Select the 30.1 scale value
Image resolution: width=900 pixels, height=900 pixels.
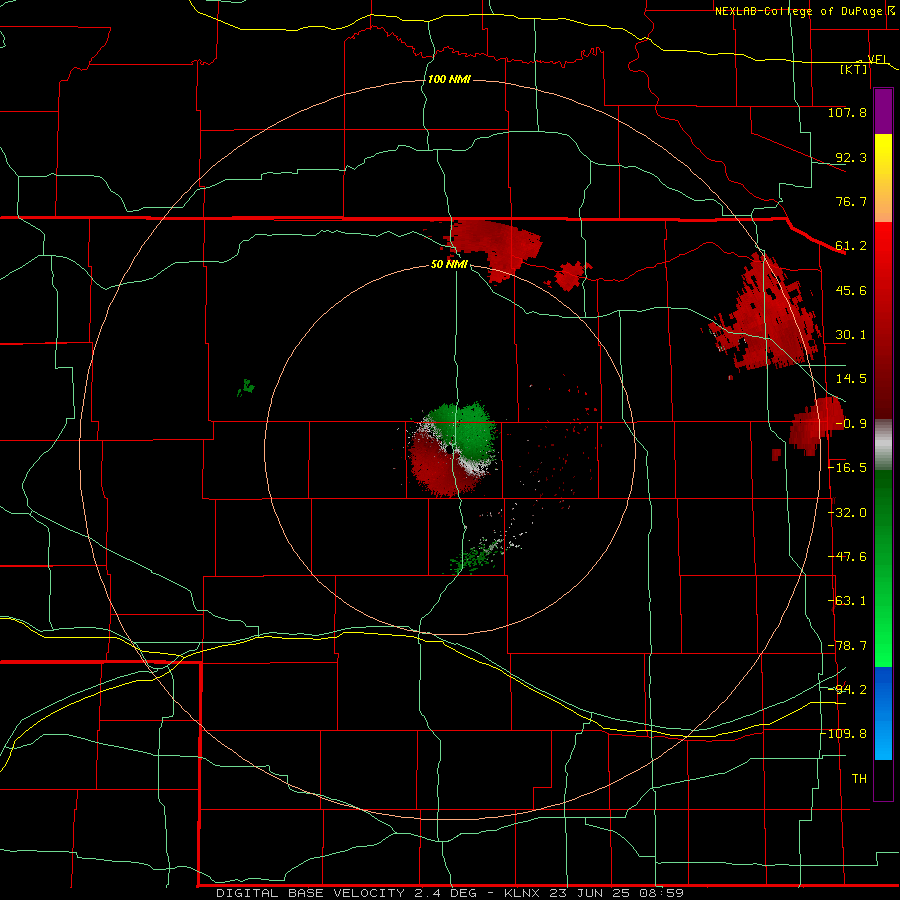(x=851, y=335)
